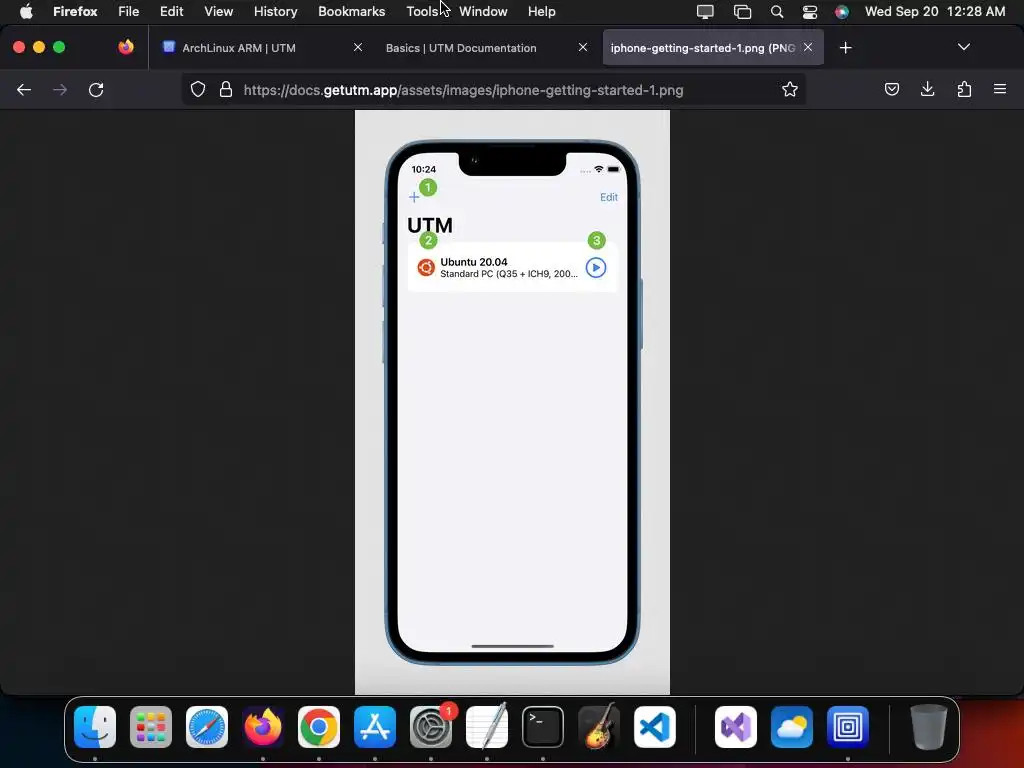Image resolution: width=1024 pixels, height=768 pixels.
Task: Open the extensions puzzle icon
Action: (964, 89)
